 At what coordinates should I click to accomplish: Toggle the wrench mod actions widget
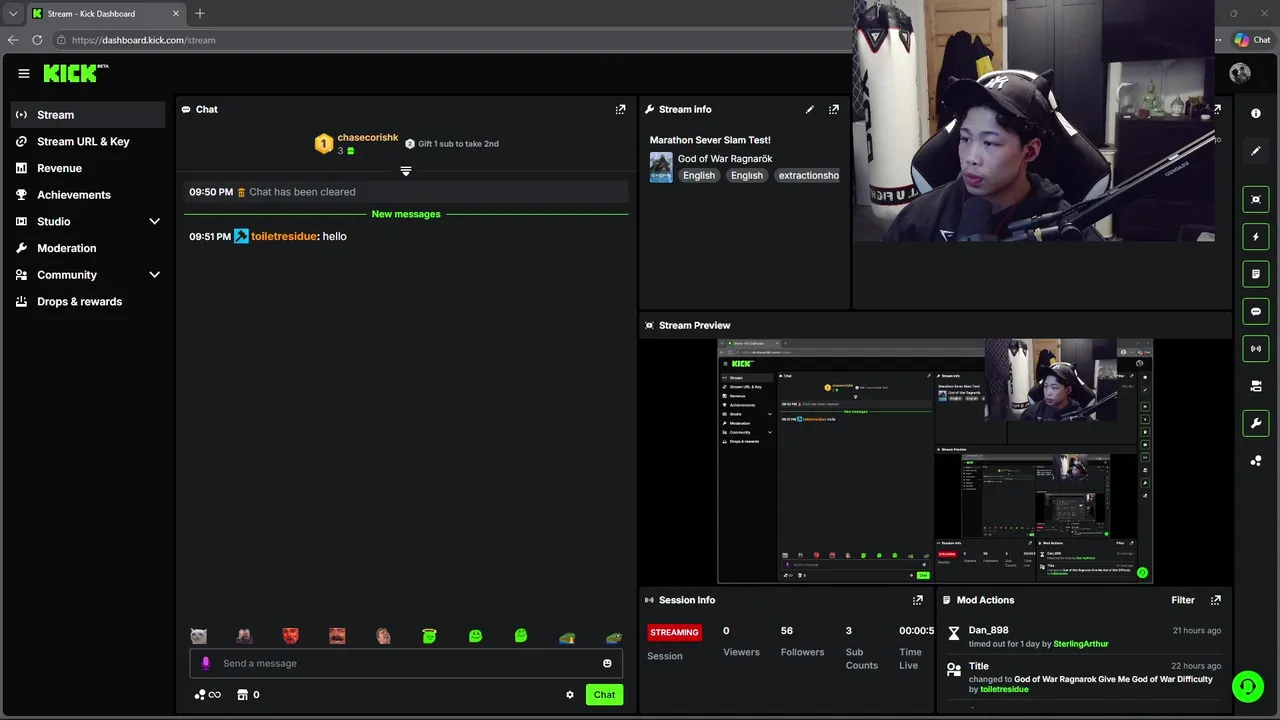click(x=1256, y=423)
